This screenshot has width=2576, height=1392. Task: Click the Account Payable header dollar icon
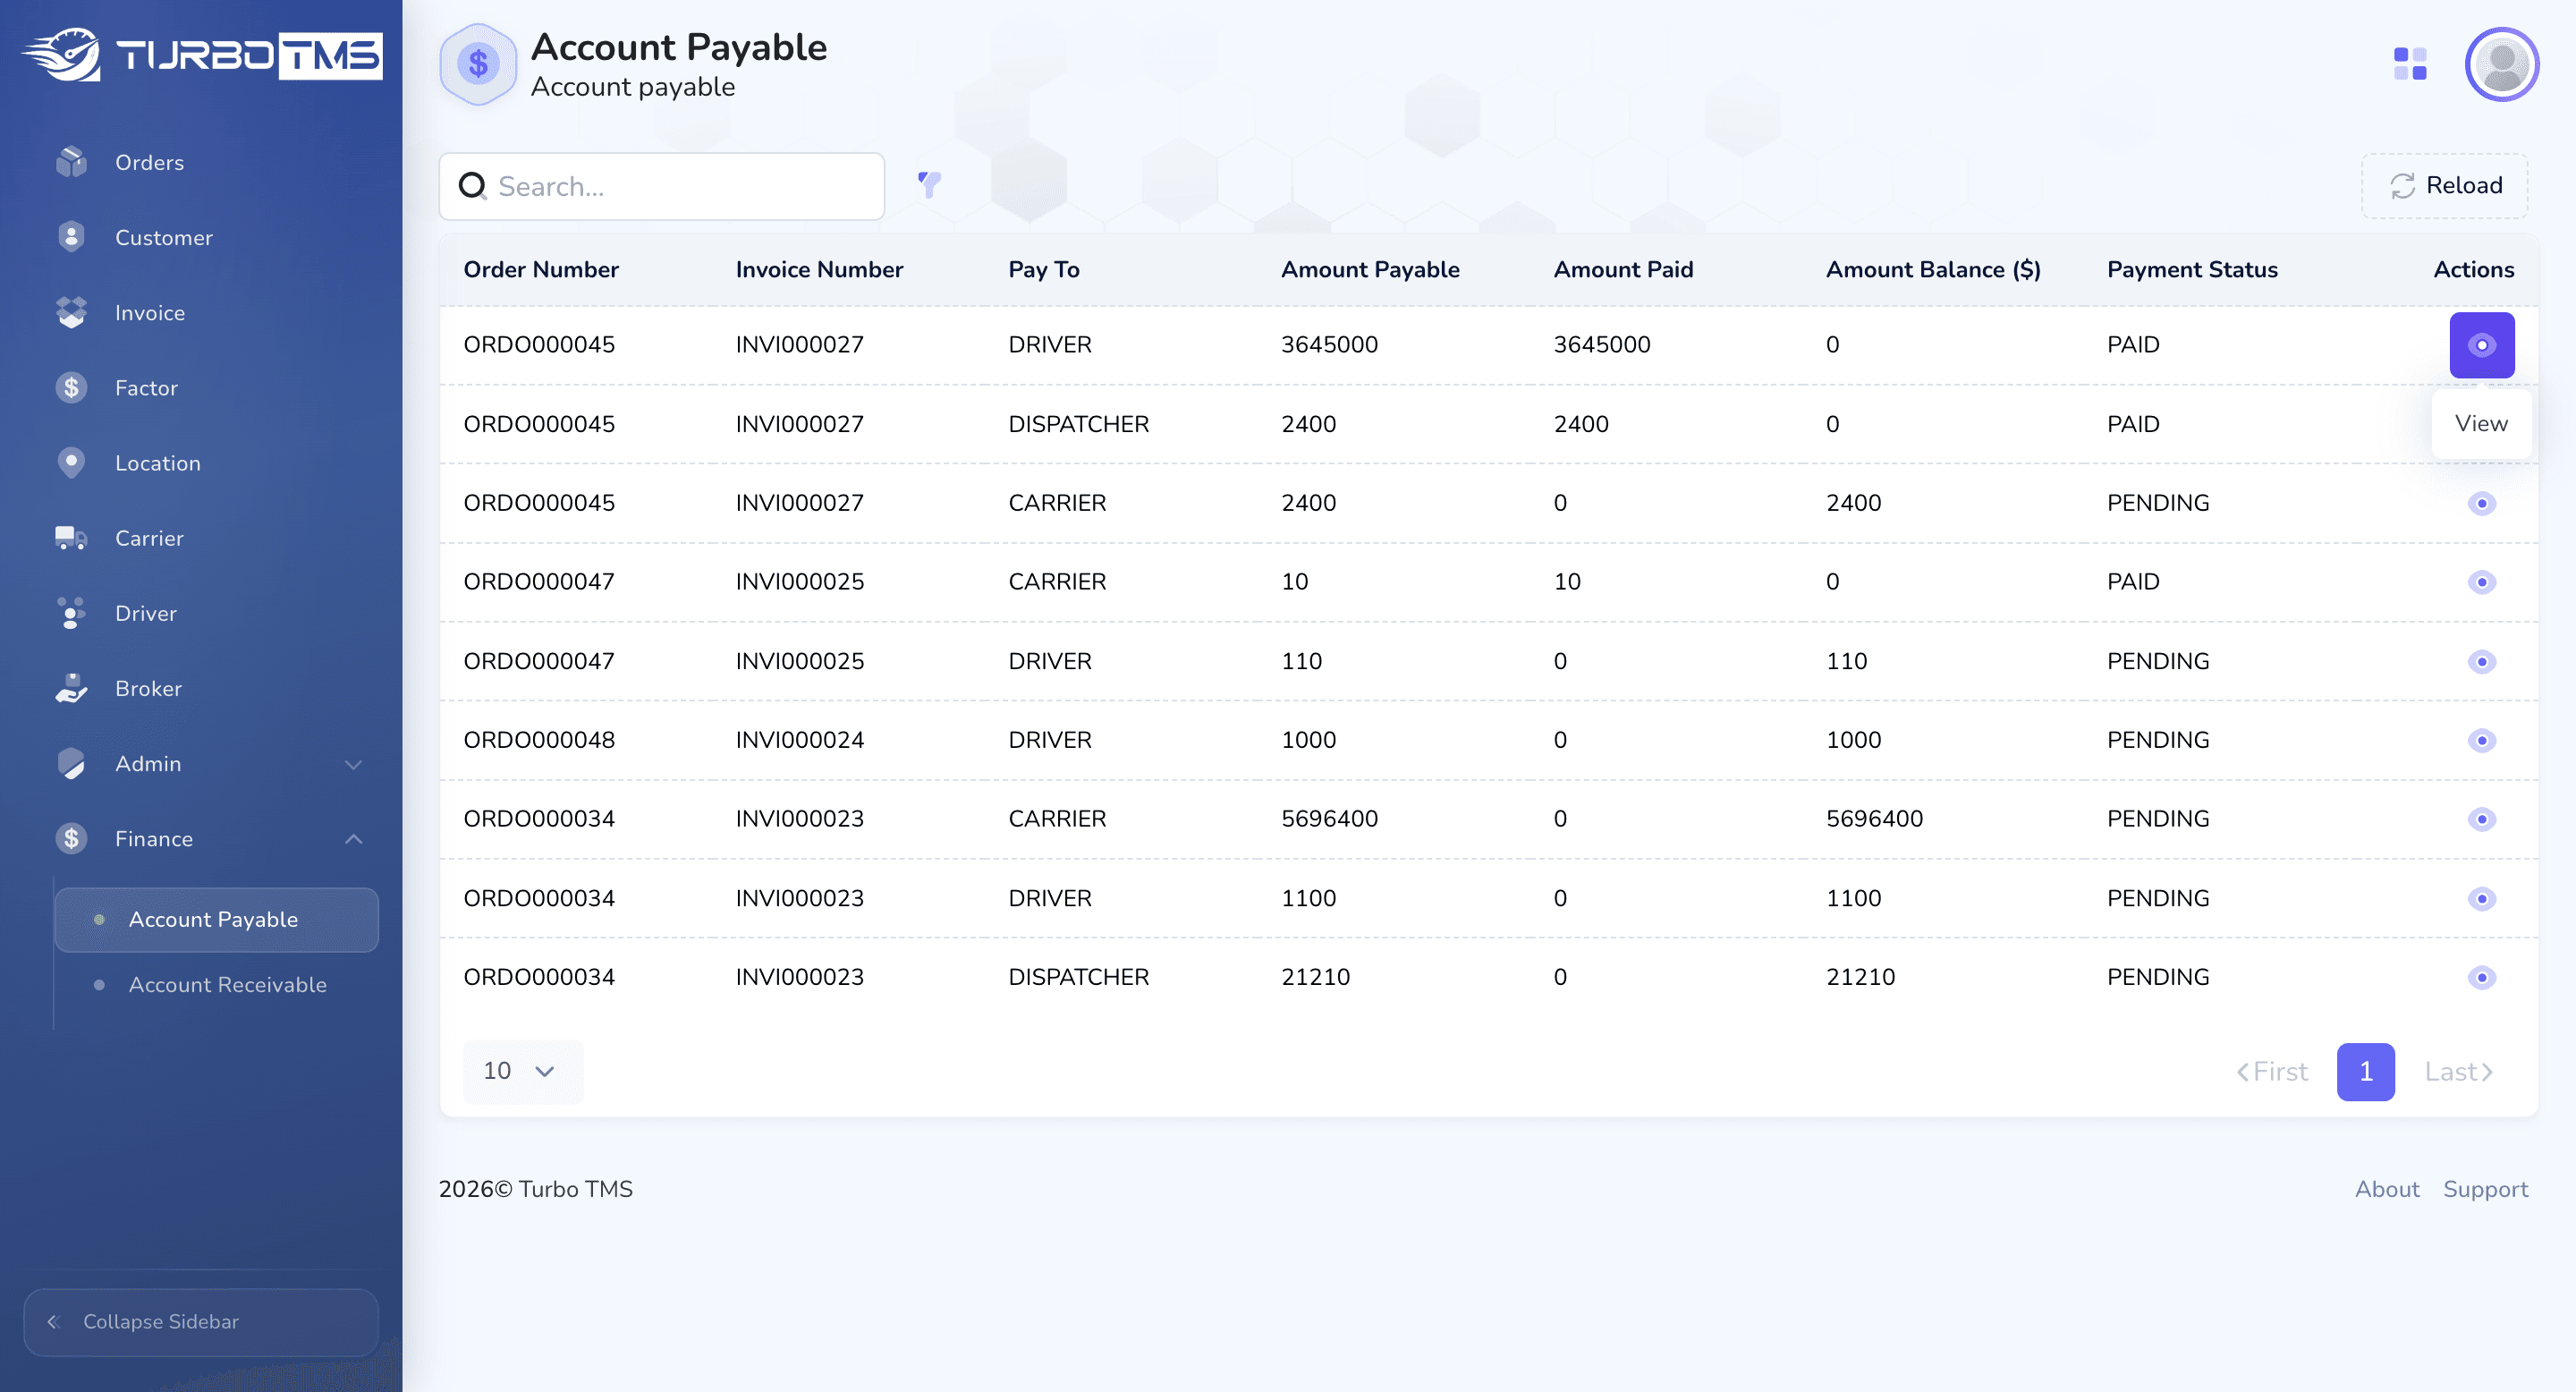click(x=478, y=64)
